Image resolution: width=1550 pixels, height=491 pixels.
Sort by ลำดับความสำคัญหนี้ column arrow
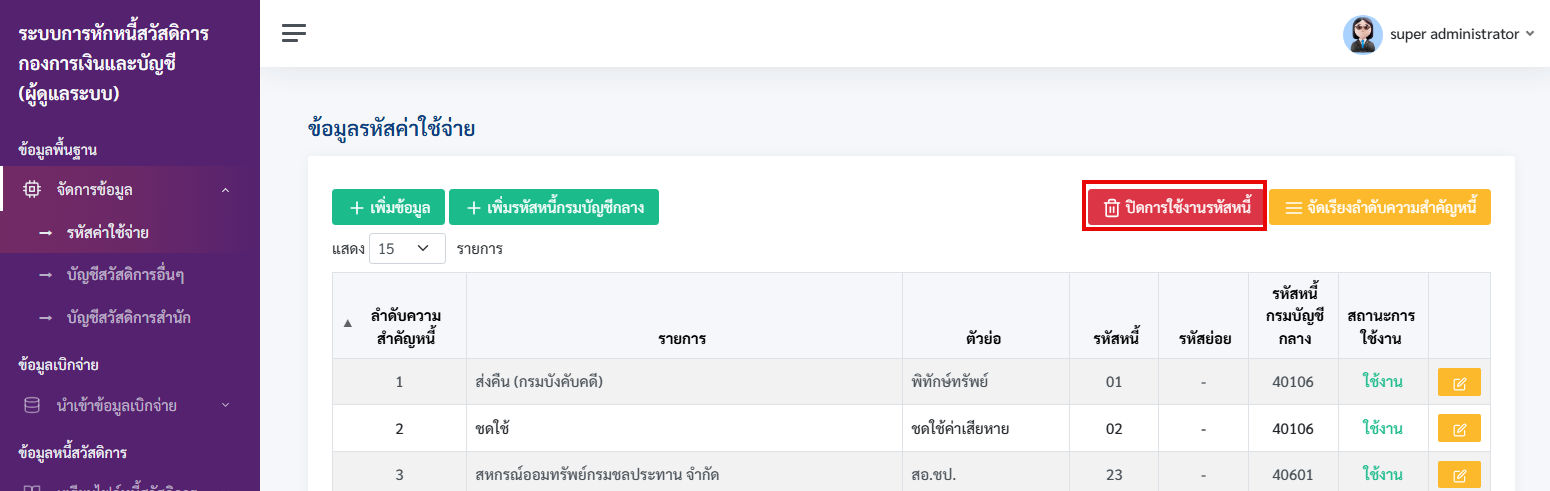(x=348, y=323)
